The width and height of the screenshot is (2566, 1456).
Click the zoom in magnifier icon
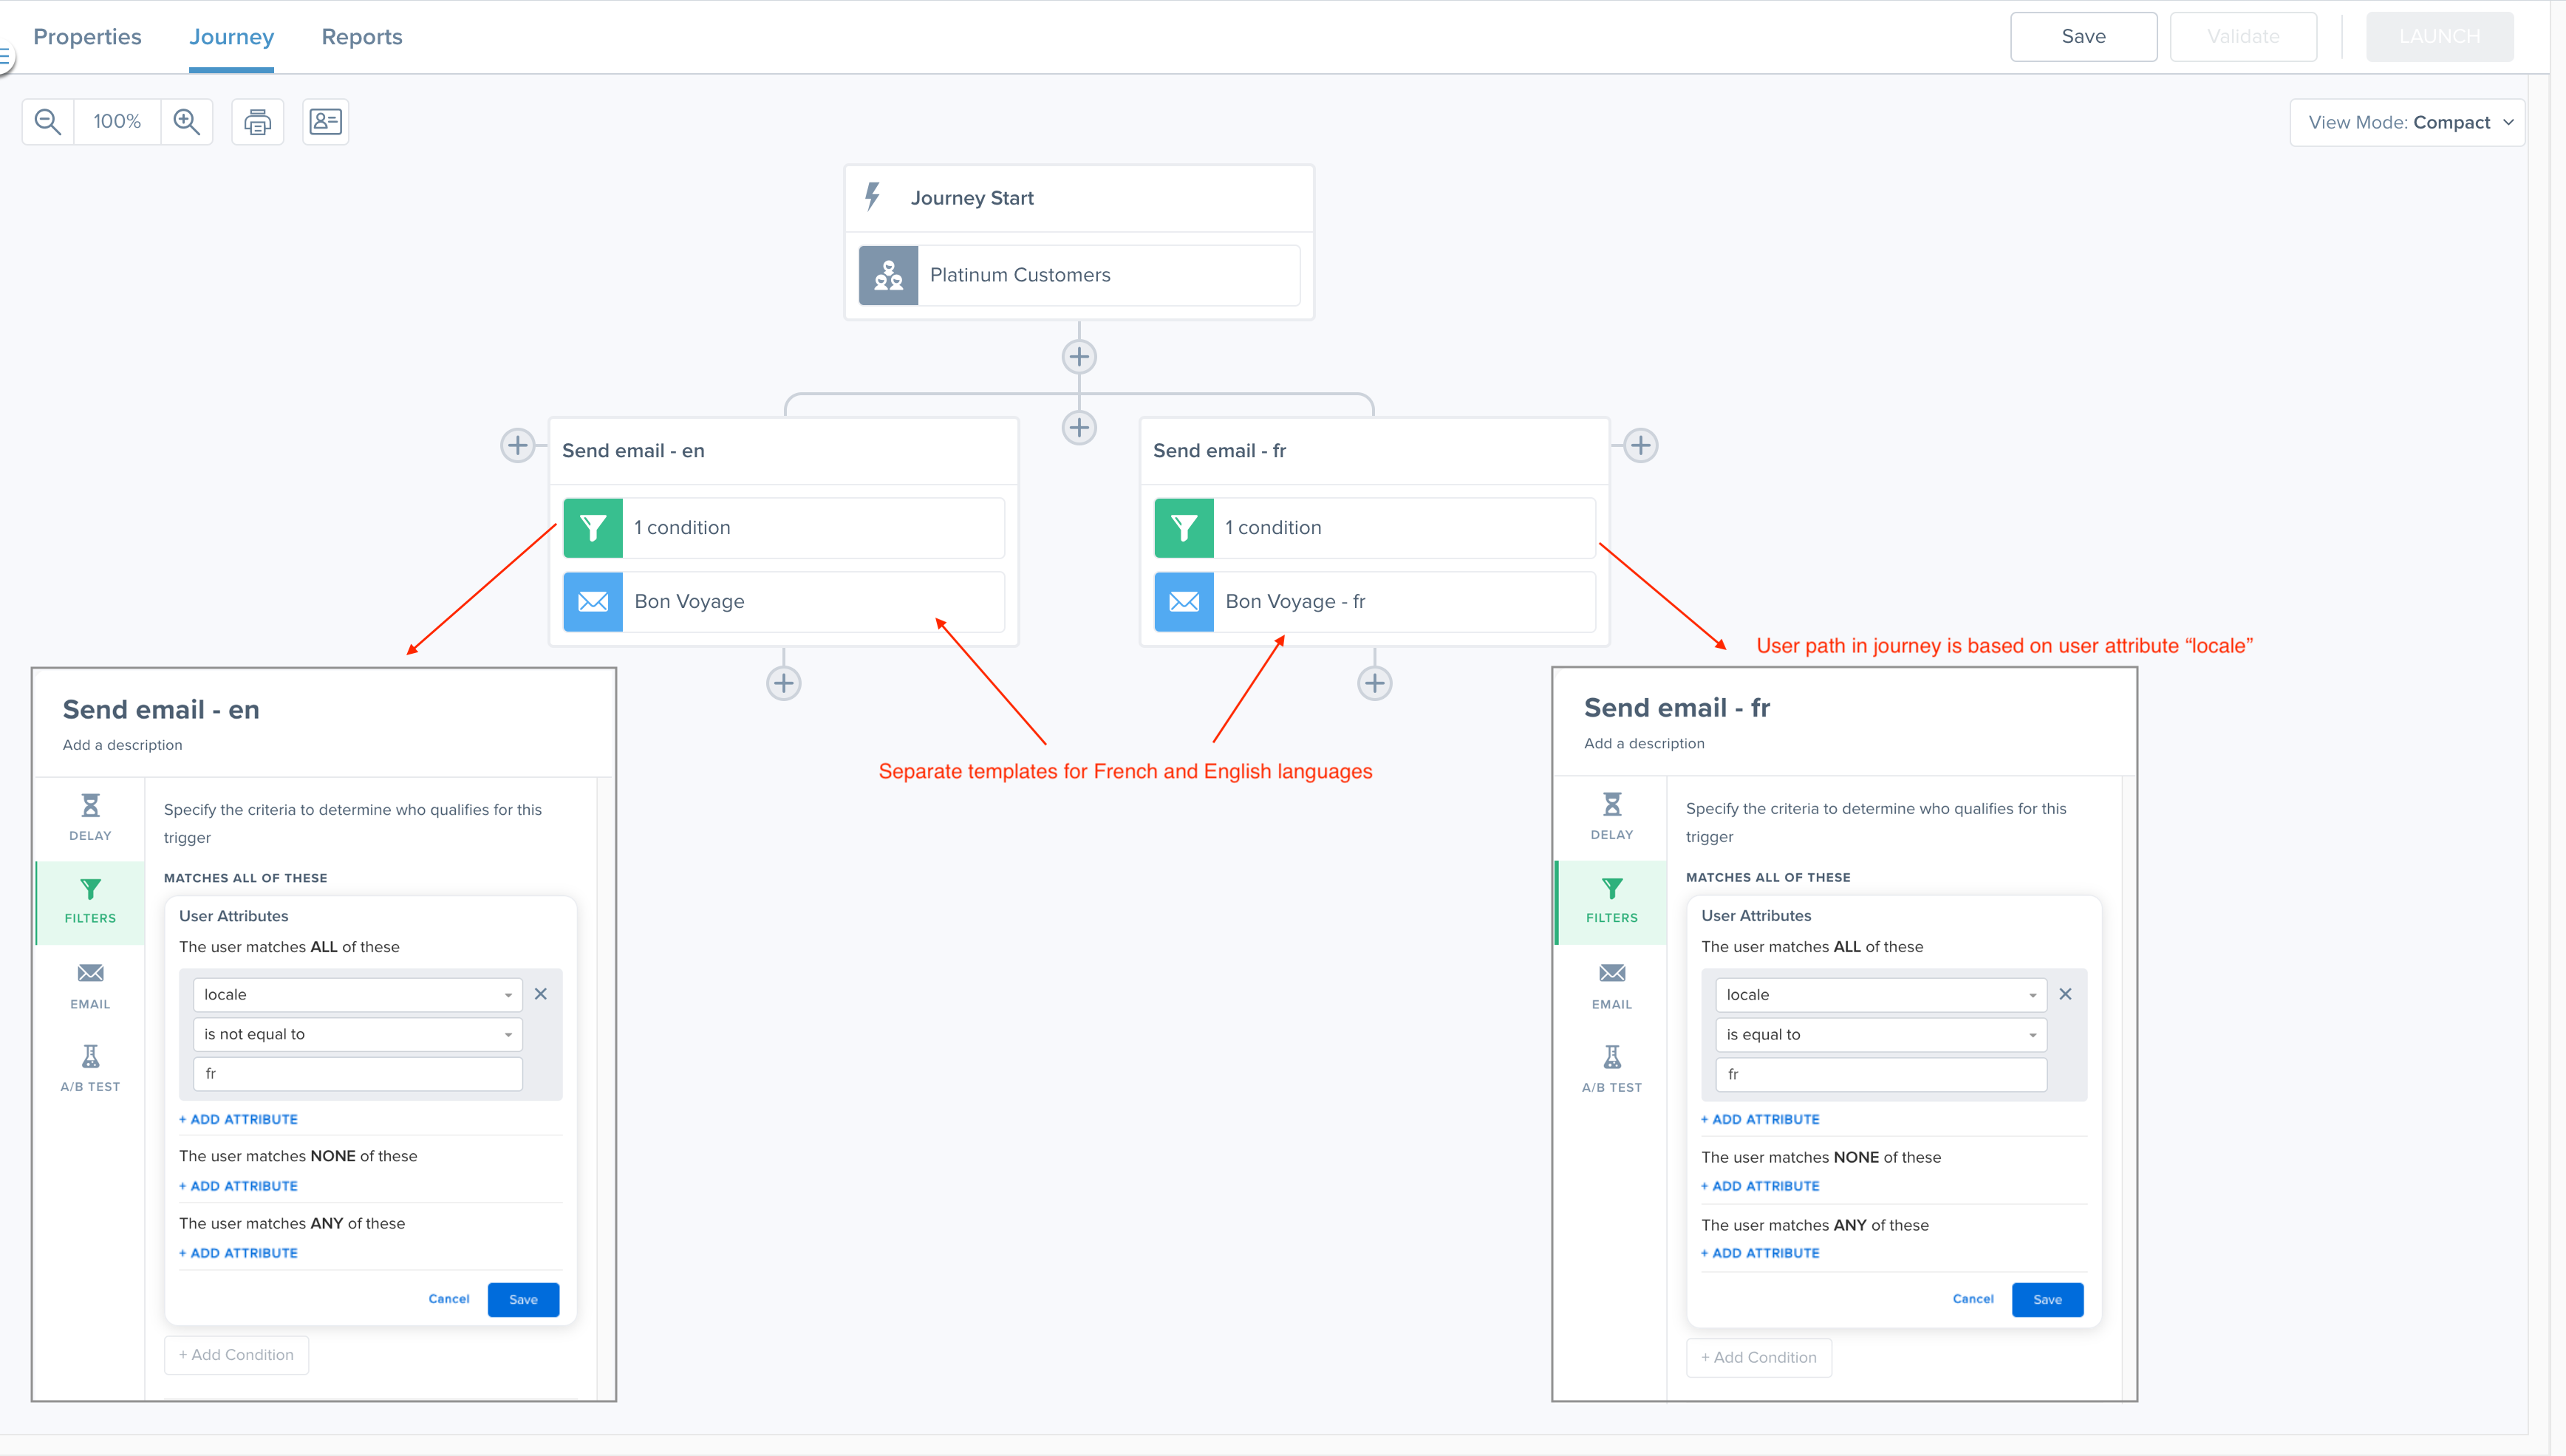point(187,122)
